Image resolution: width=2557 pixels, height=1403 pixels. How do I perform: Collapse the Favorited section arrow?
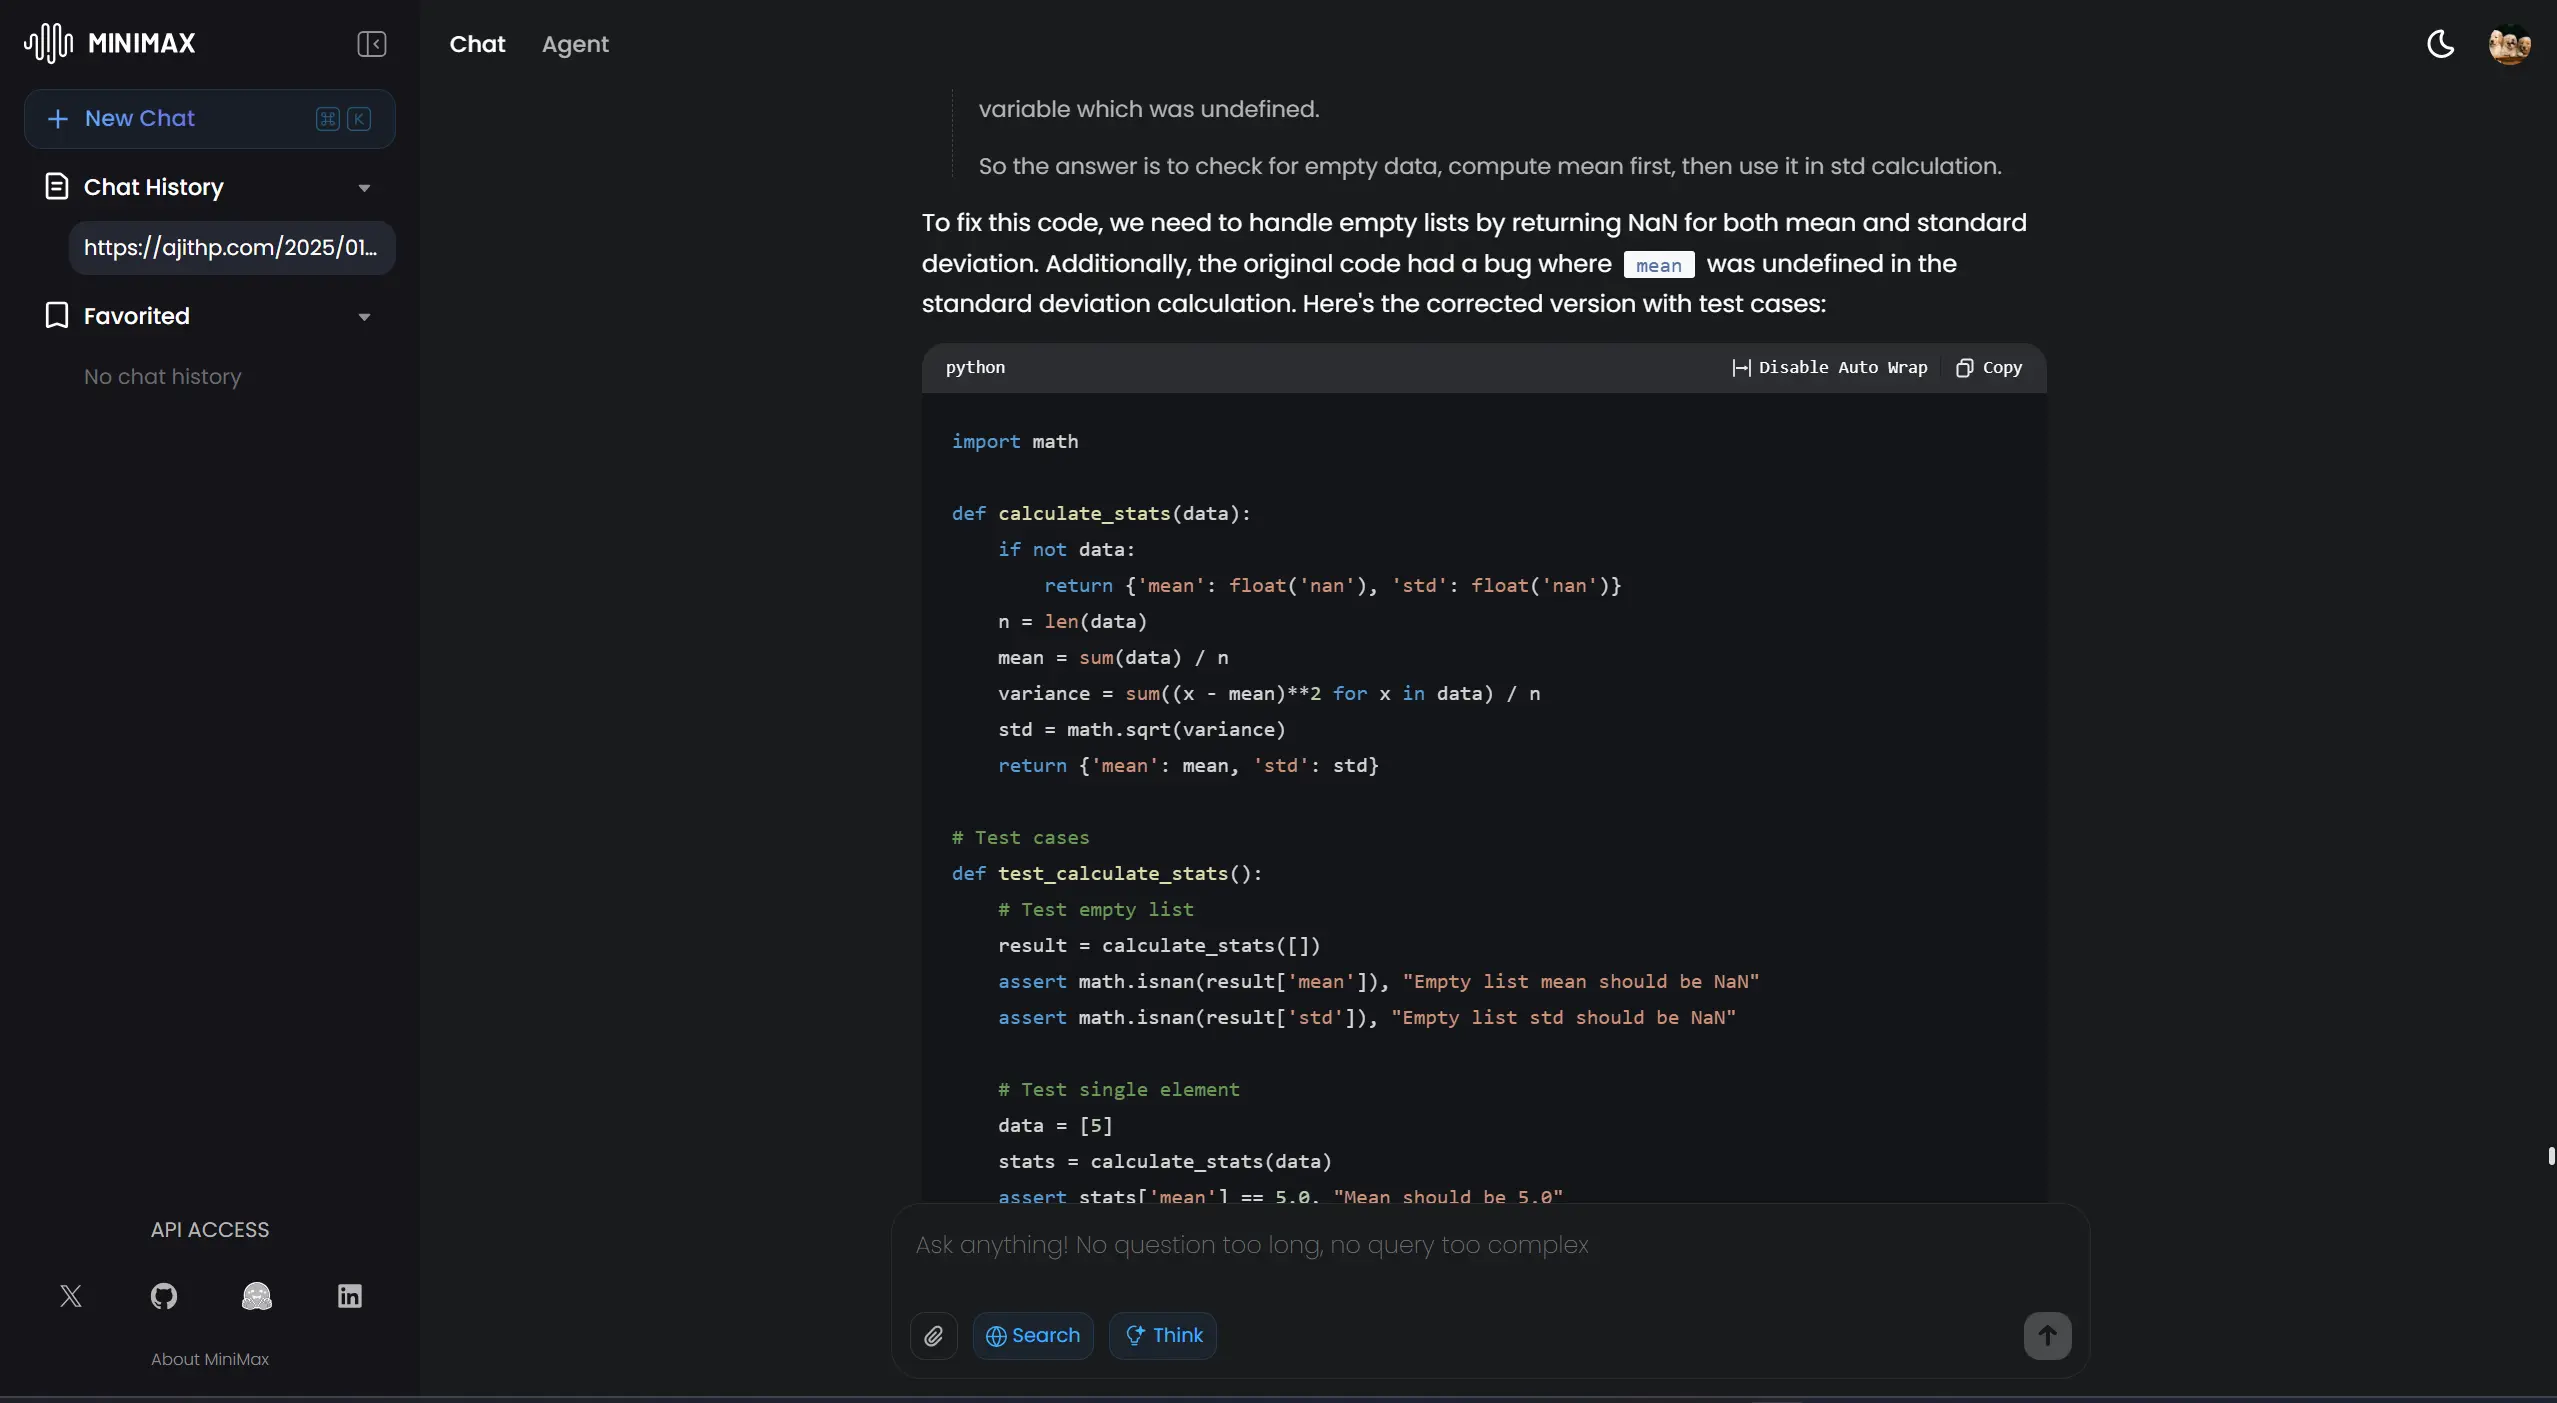pos(364,317)
